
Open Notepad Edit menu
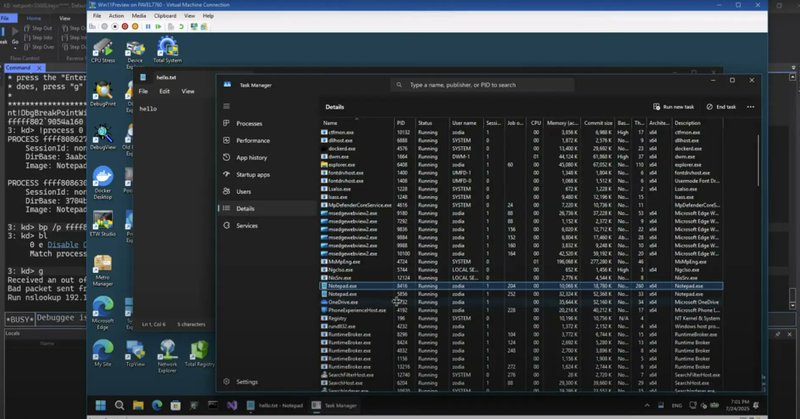pos(164,91)
